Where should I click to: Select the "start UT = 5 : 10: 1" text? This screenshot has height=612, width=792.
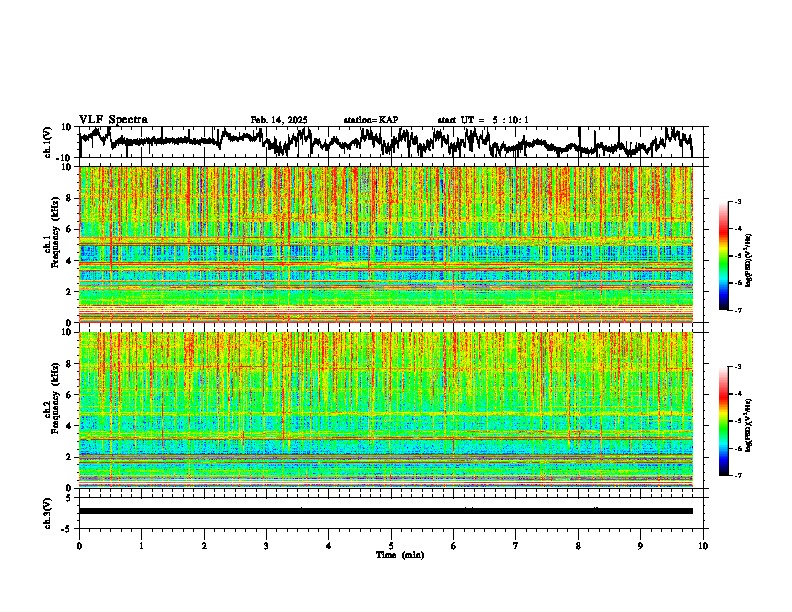tap(483, 120)
